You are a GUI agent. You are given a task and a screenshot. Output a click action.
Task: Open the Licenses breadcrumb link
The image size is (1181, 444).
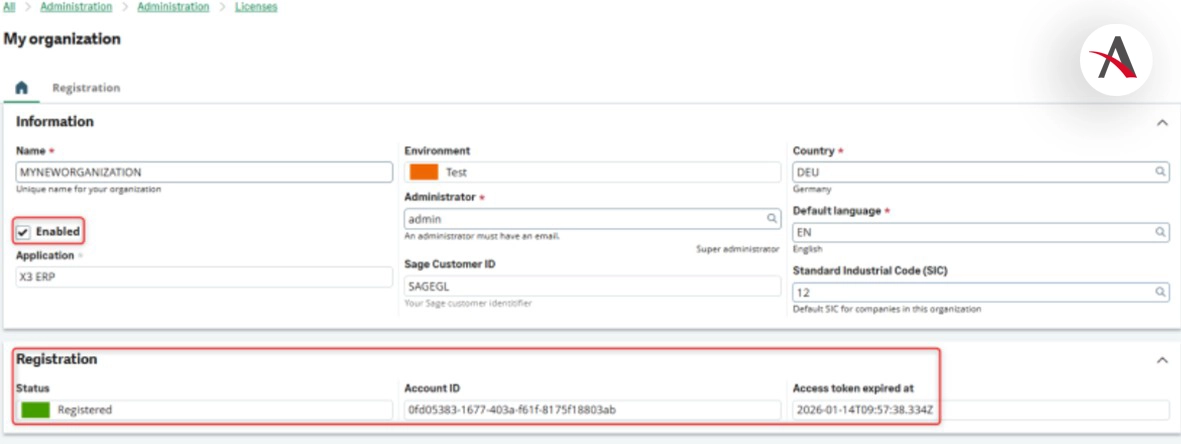pyautogui.click(x=256, y=7)
